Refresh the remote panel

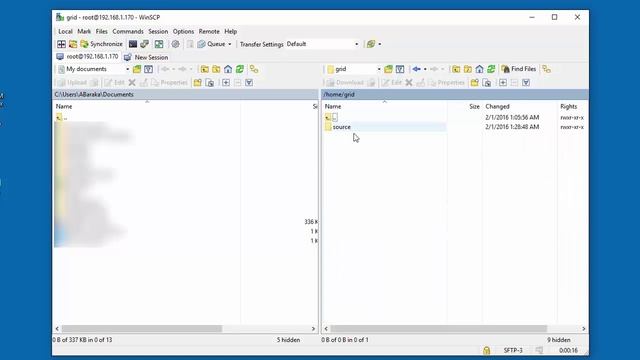coord(491,69)
